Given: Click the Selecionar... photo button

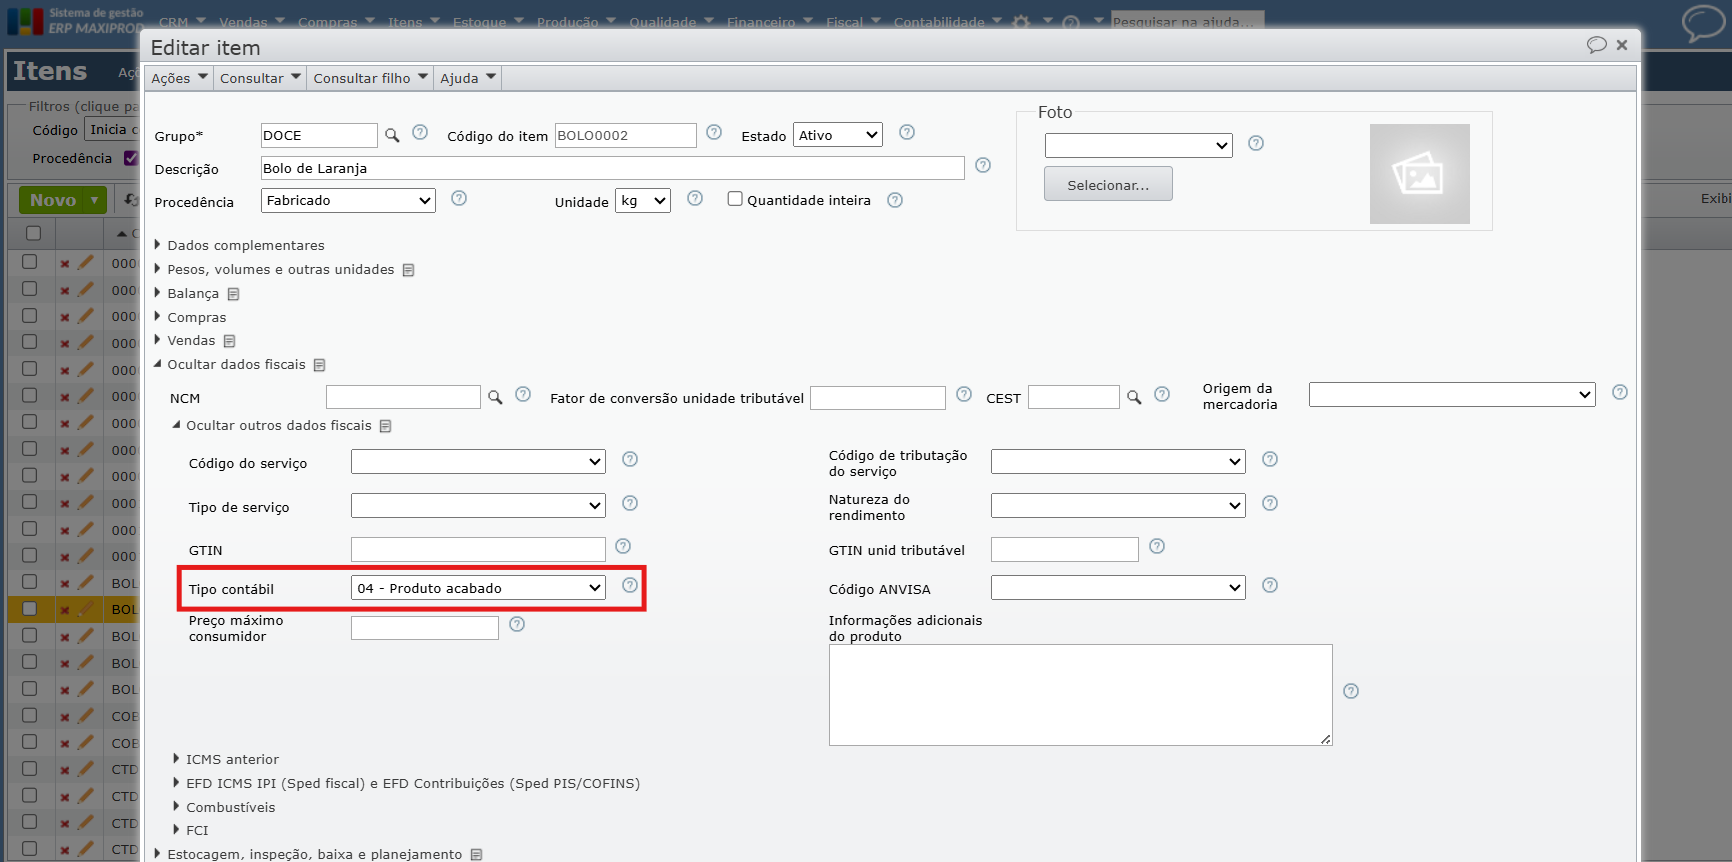Looking at the screenshot, I should [1108, 185].
